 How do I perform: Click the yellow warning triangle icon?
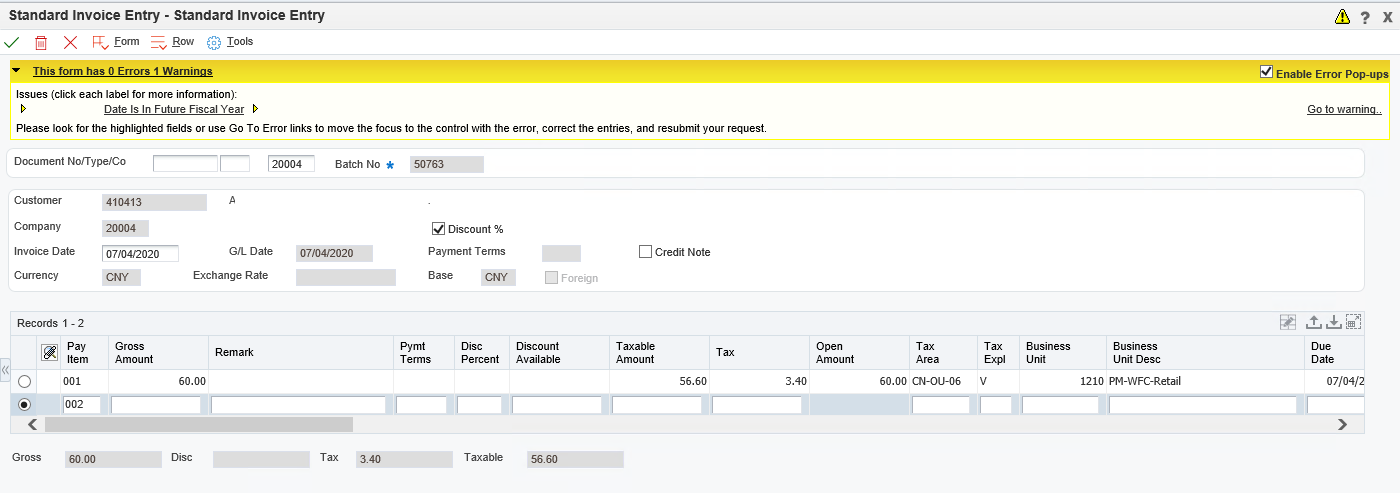tap(1342, 17)
